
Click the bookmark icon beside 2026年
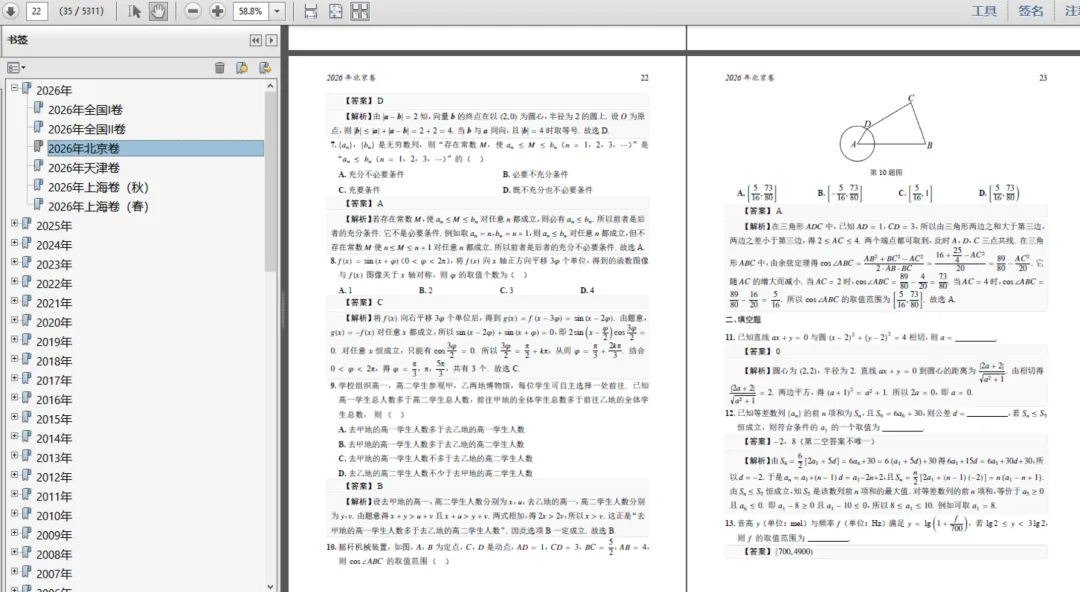pyautogui.click(x=27, y=89)
